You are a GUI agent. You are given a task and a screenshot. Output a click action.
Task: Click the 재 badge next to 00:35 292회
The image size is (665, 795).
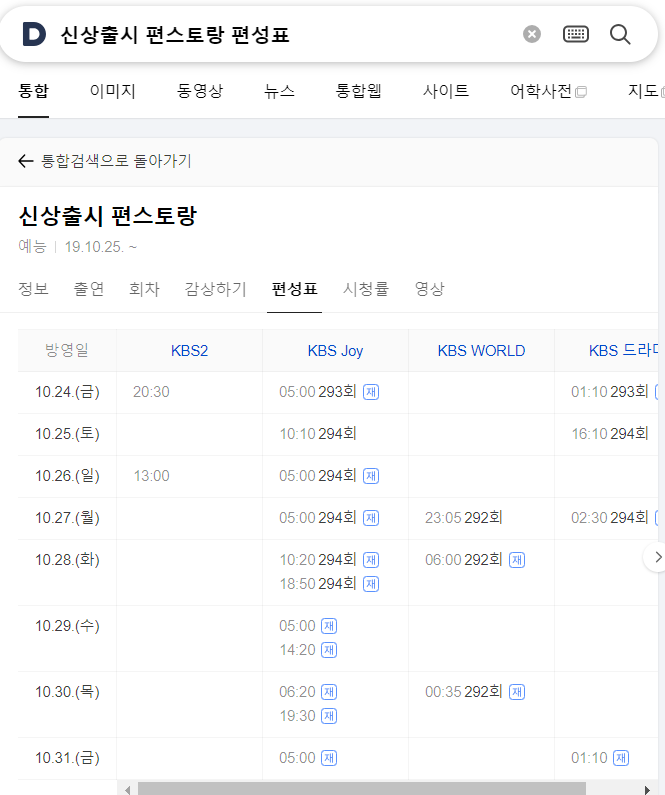point(517,692)
